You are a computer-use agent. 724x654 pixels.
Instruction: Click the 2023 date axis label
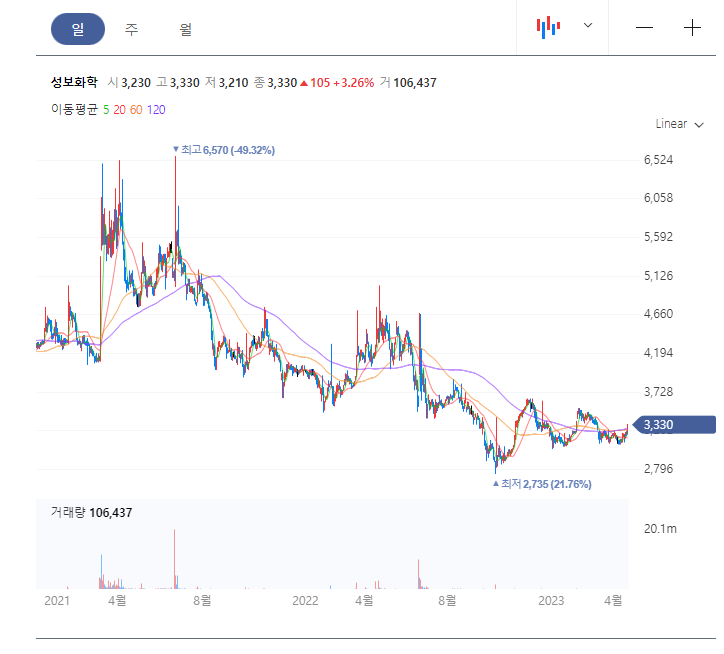[551, 600]
